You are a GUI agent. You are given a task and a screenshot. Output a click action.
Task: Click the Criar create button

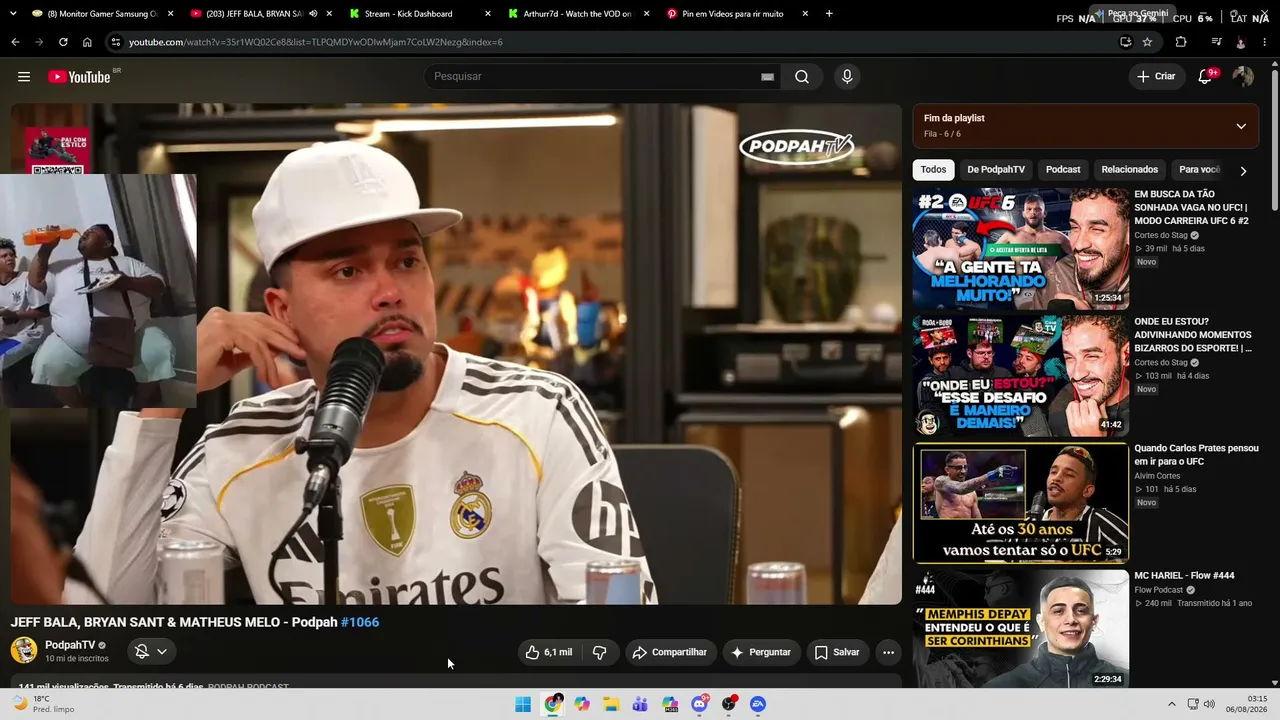(x=1156, y=77)
